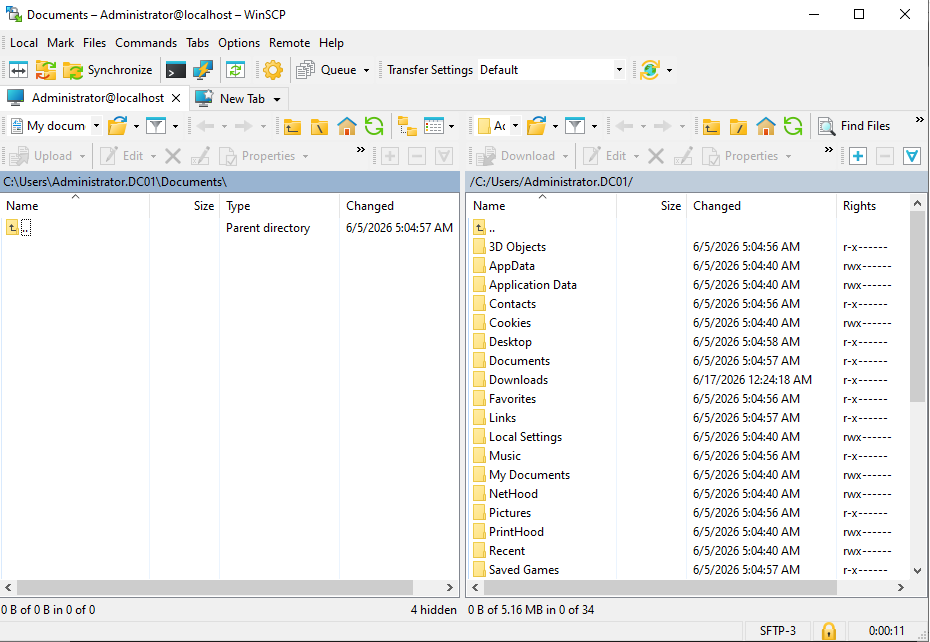The height and width of the screenshot is (642, 930).
Task: Click the remote Open Directory folder icon
Action: [537, 126]
